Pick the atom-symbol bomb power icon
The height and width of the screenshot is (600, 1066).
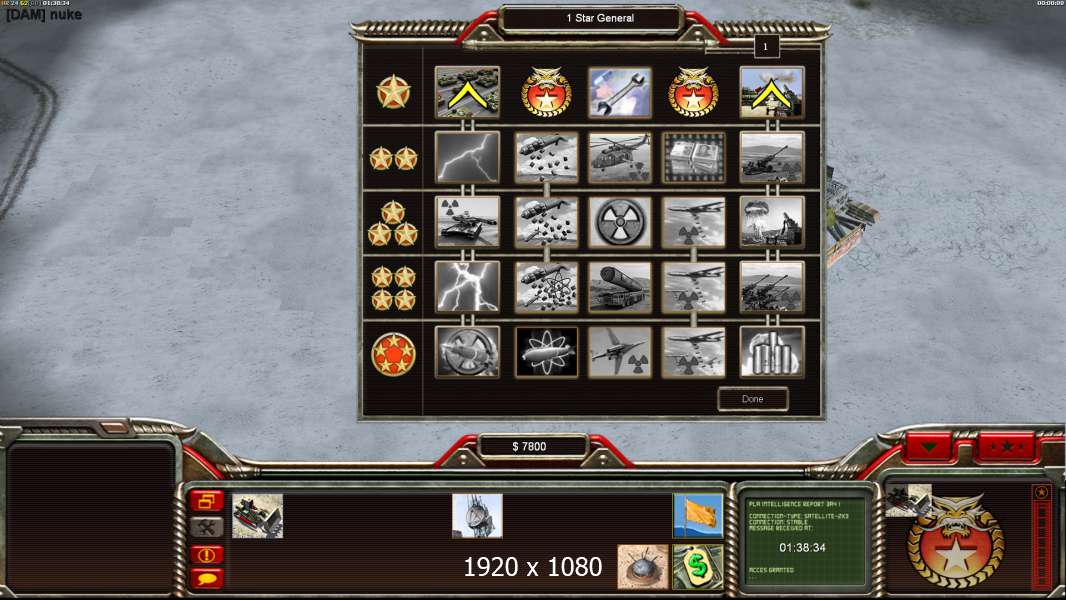(x=546, y=353)
